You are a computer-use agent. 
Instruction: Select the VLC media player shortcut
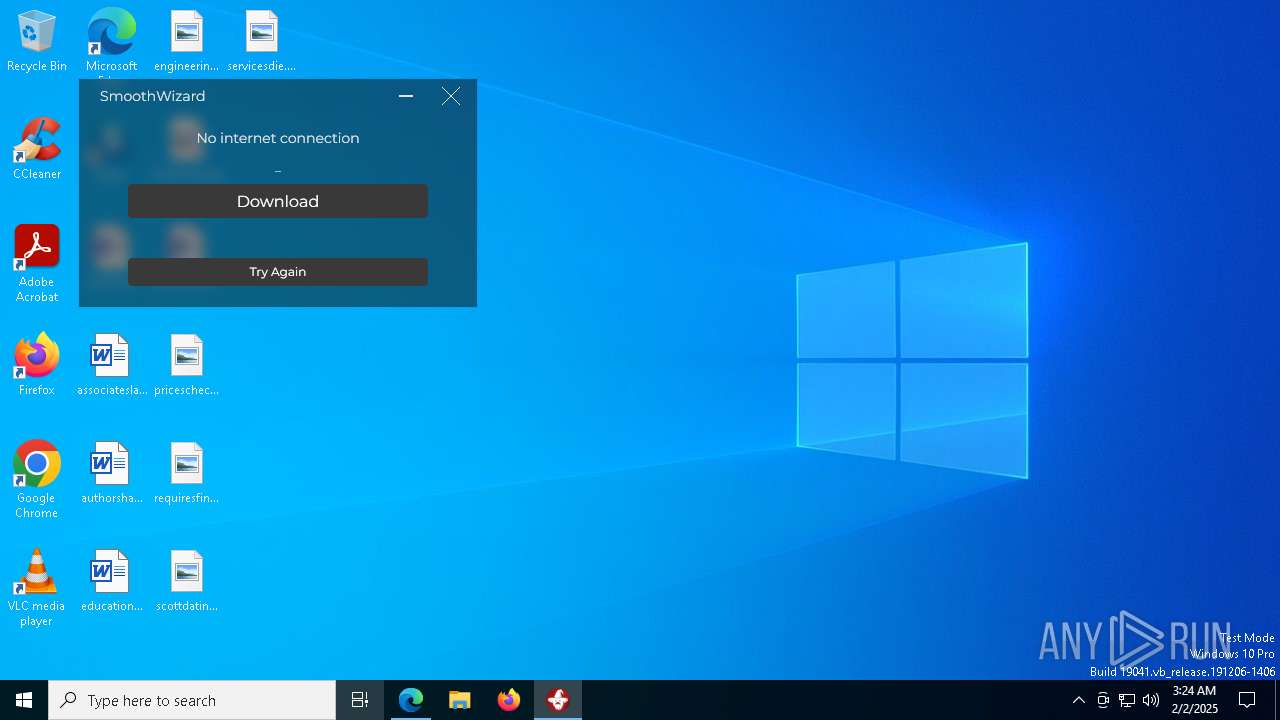pos(37,588)
